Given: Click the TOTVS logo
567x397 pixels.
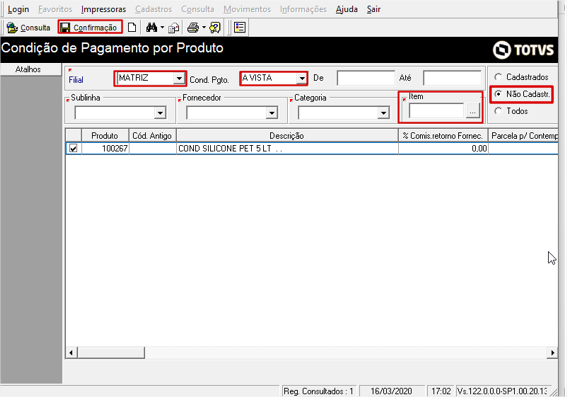Looking at the screenshot, I should [x=523, y=50].
